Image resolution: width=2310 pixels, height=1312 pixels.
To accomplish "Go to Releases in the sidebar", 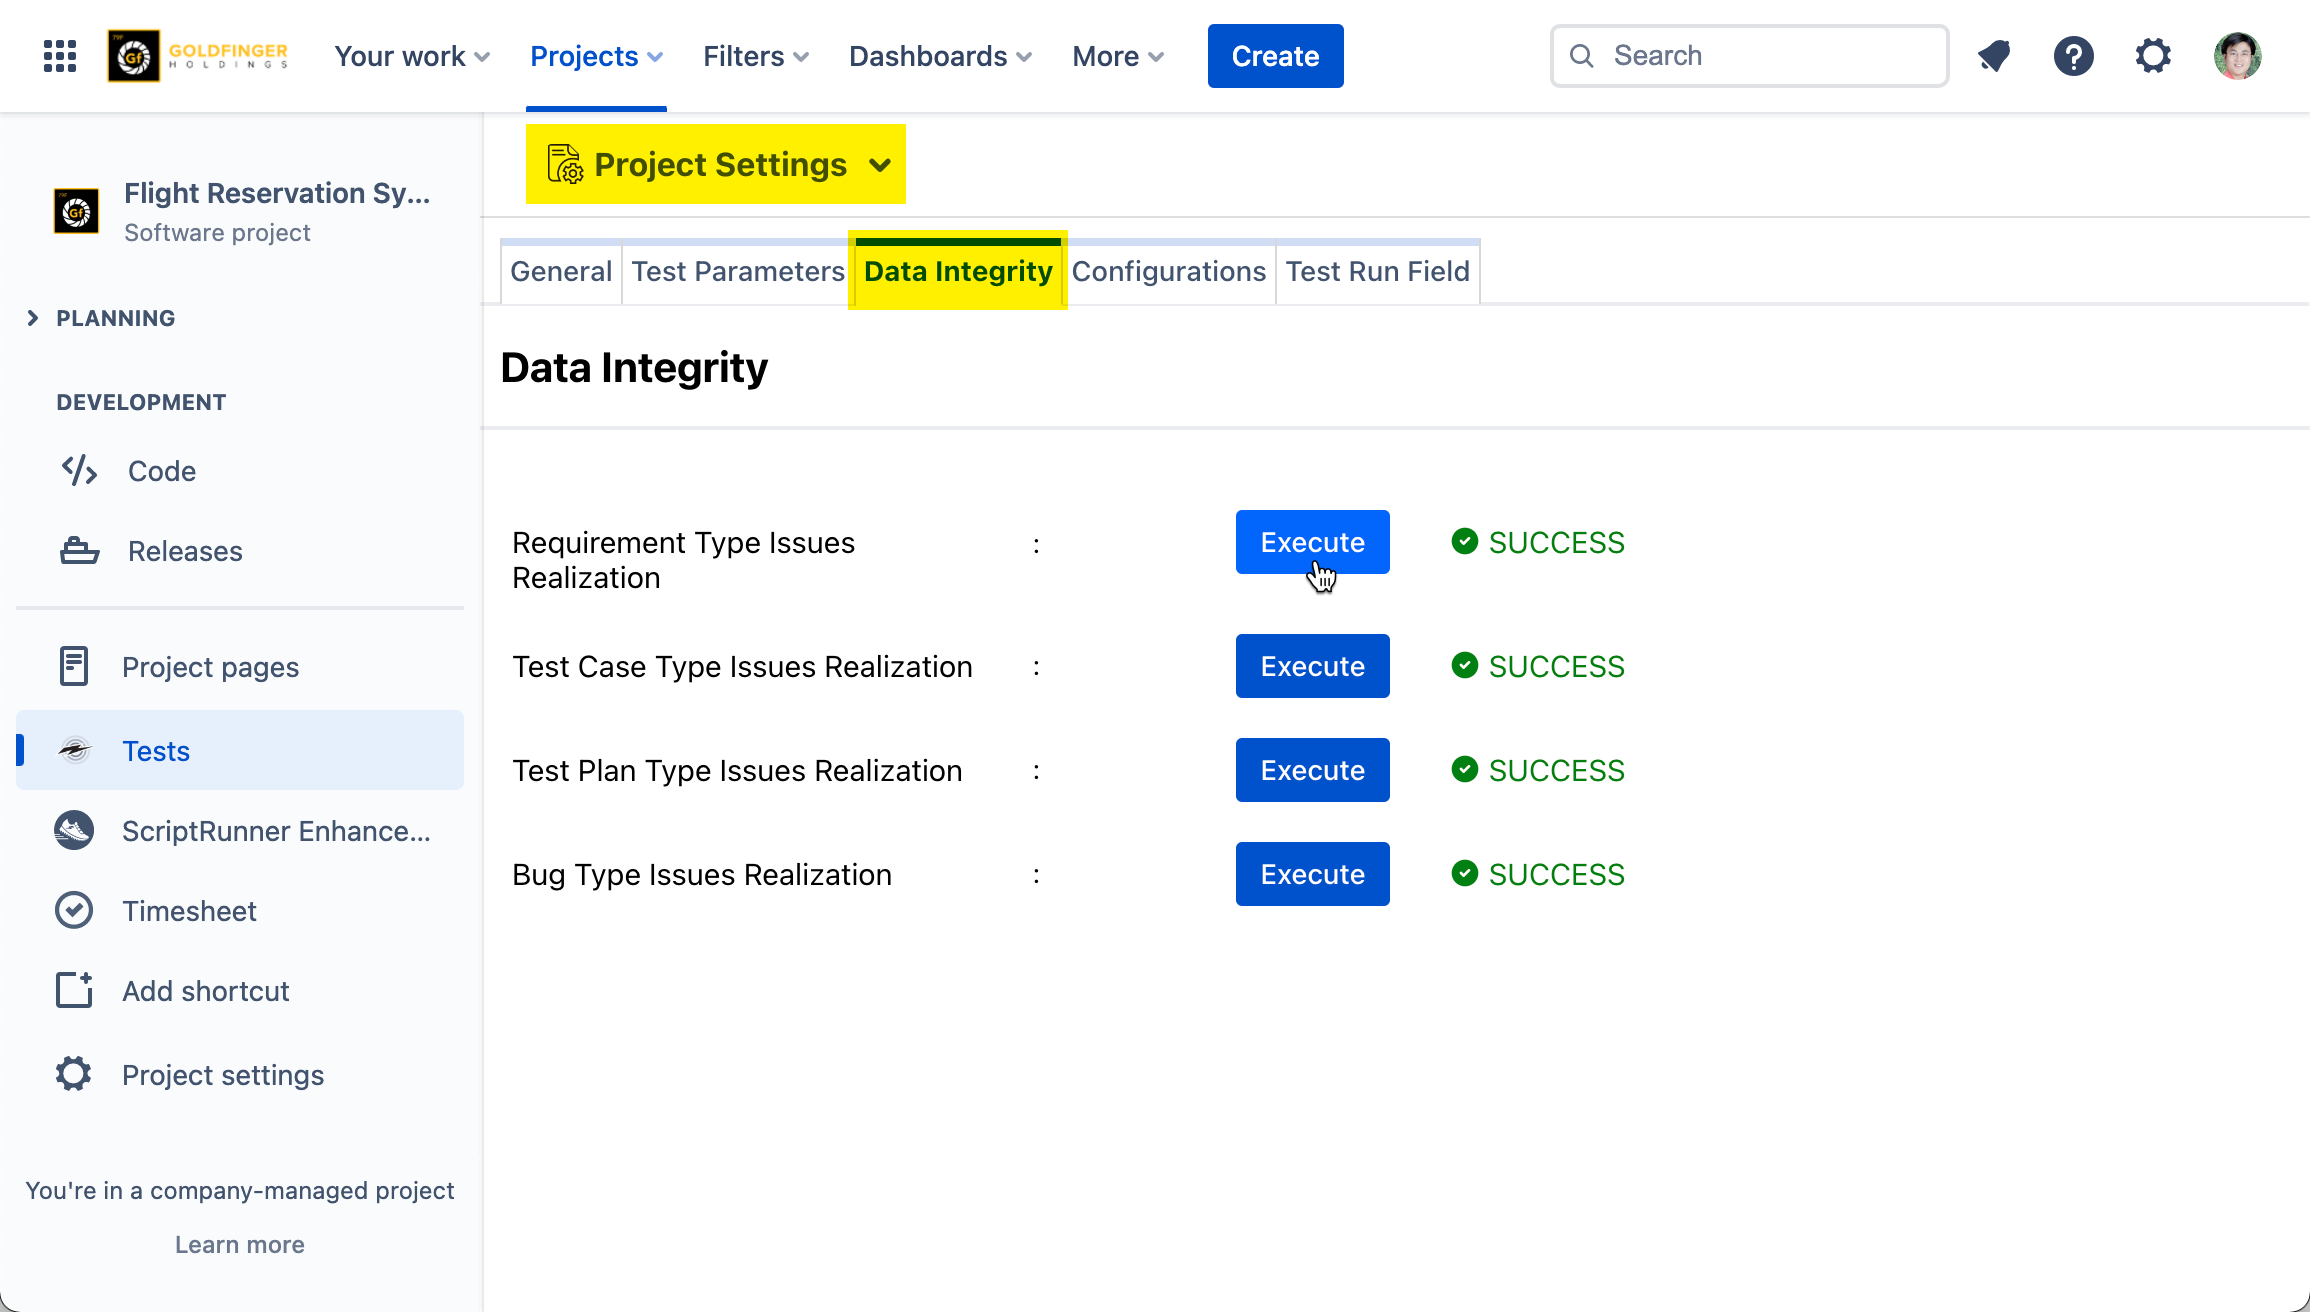I will pyautogui.click(x=184, y=551).
